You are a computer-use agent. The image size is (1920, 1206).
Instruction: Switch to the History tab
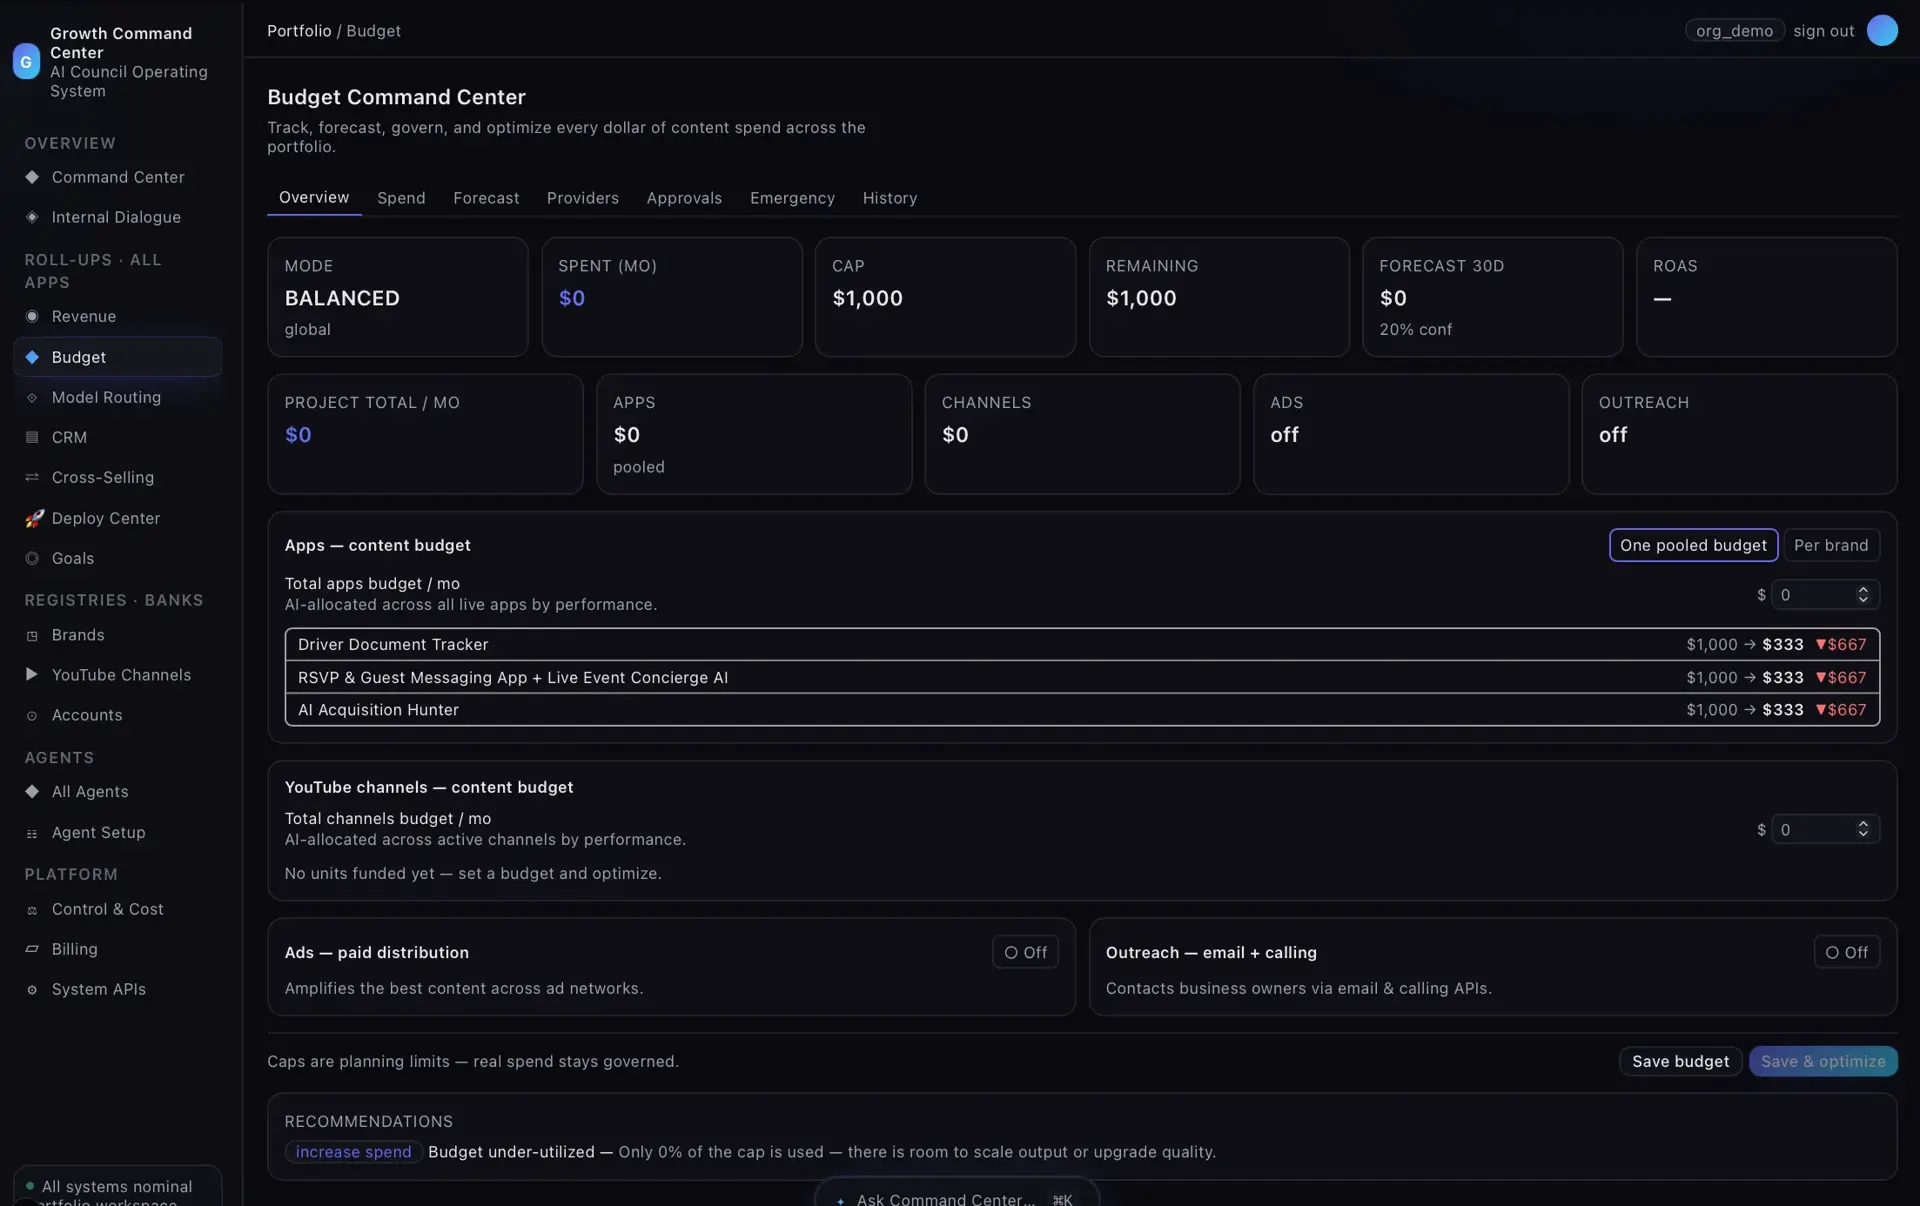(890, 198)
